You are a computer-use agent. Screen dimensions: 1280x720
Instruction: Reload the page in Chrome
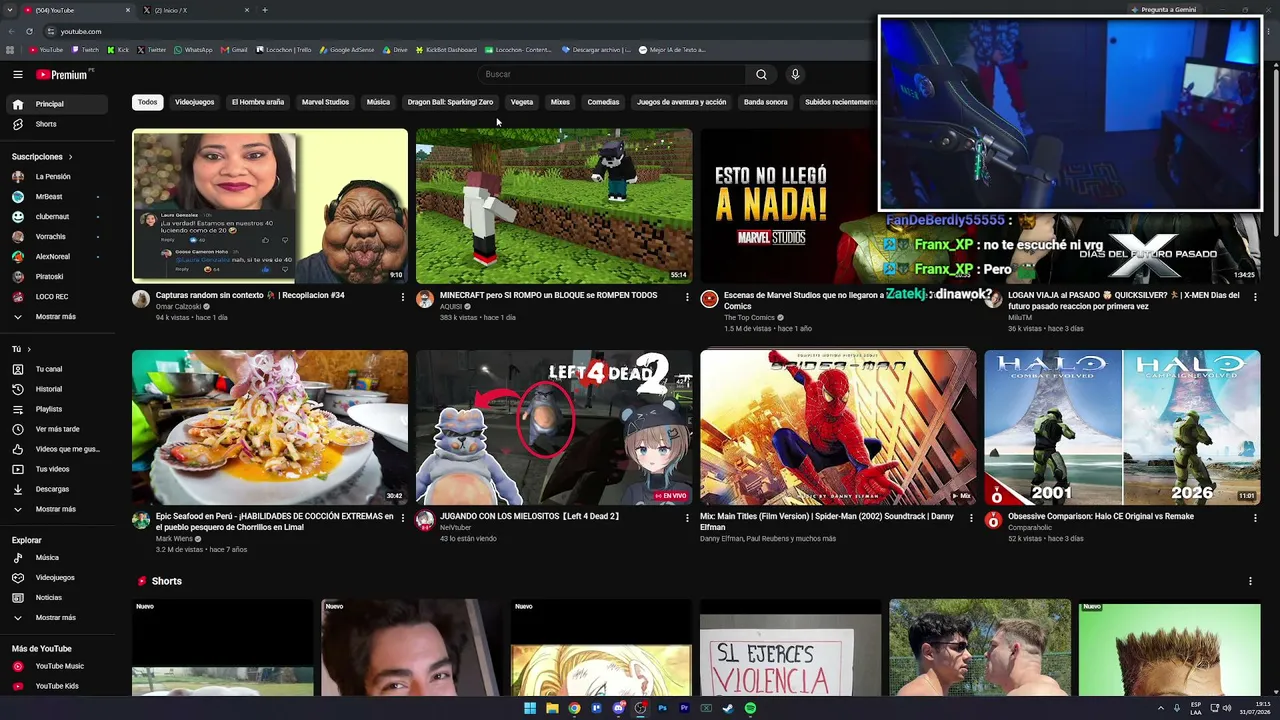29,31
